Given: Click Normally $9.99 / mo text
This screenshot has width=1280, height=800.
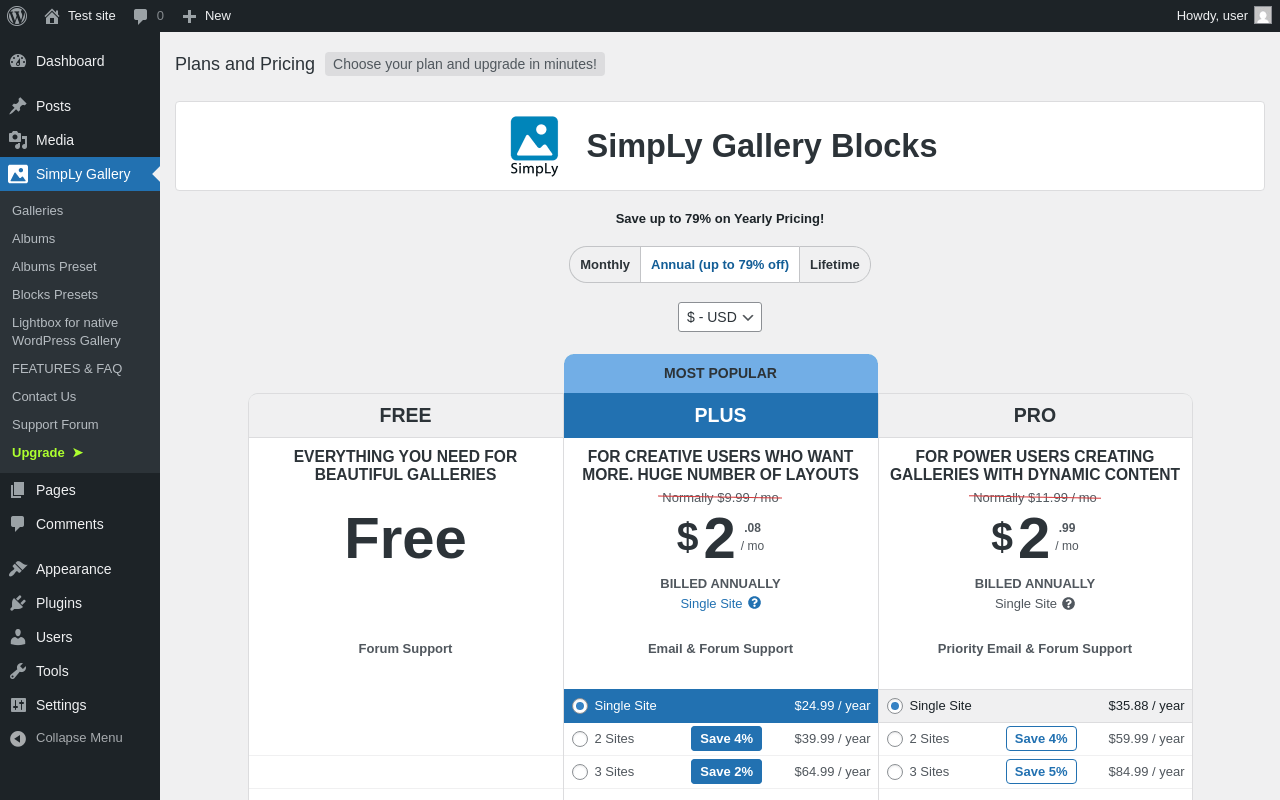Looking at the screenshot, I should pyautogui.click(x=720, y=498).
